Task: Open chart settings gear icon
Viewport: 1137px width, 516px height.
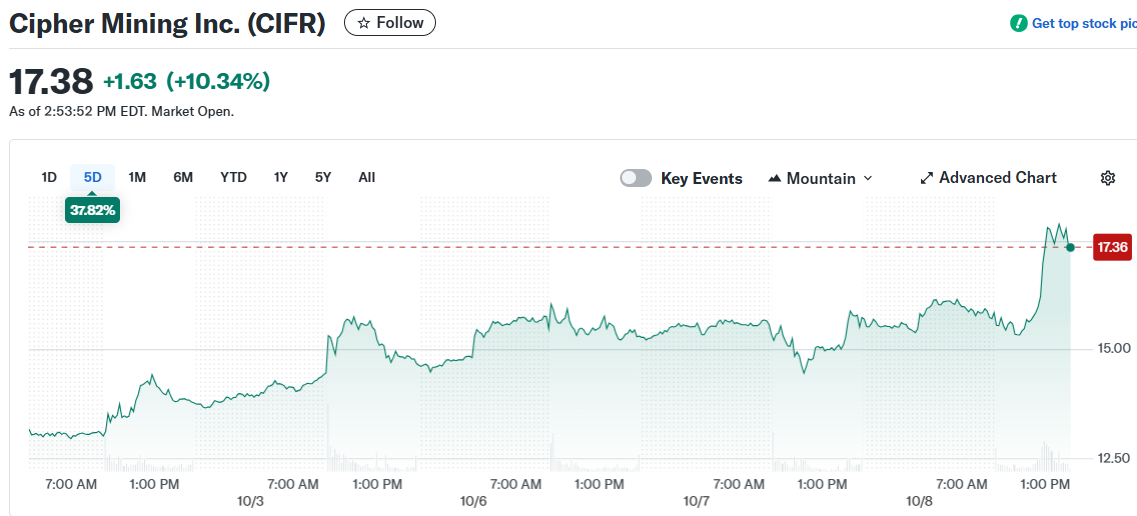Action: coord(1107,178)
